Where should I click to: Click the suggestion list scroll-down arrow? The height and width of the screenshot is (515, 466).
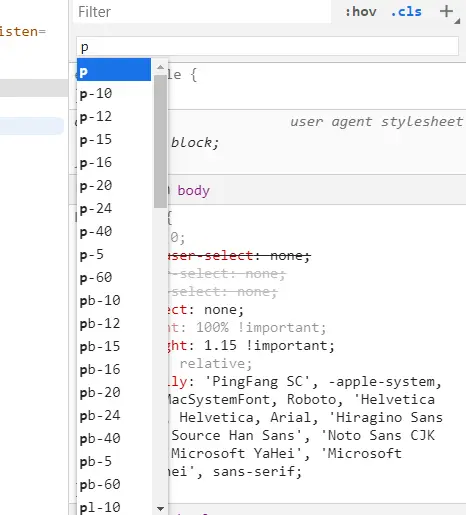(160, 509)
